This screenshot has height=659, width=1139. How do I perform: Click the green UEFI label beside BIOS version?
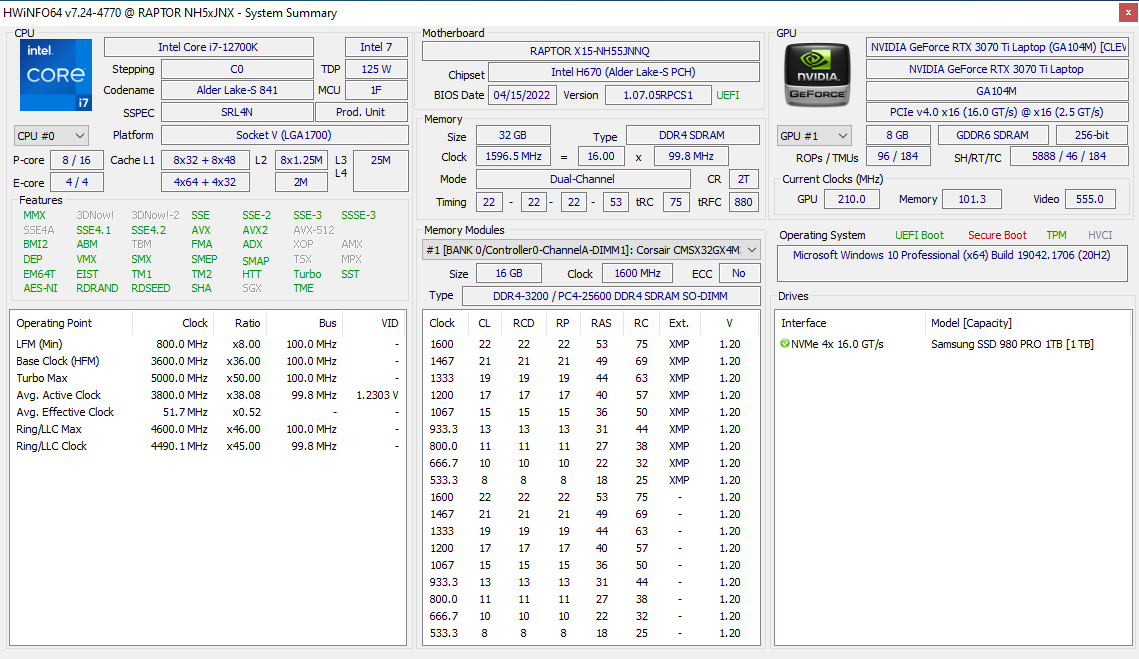click(728, 95)
